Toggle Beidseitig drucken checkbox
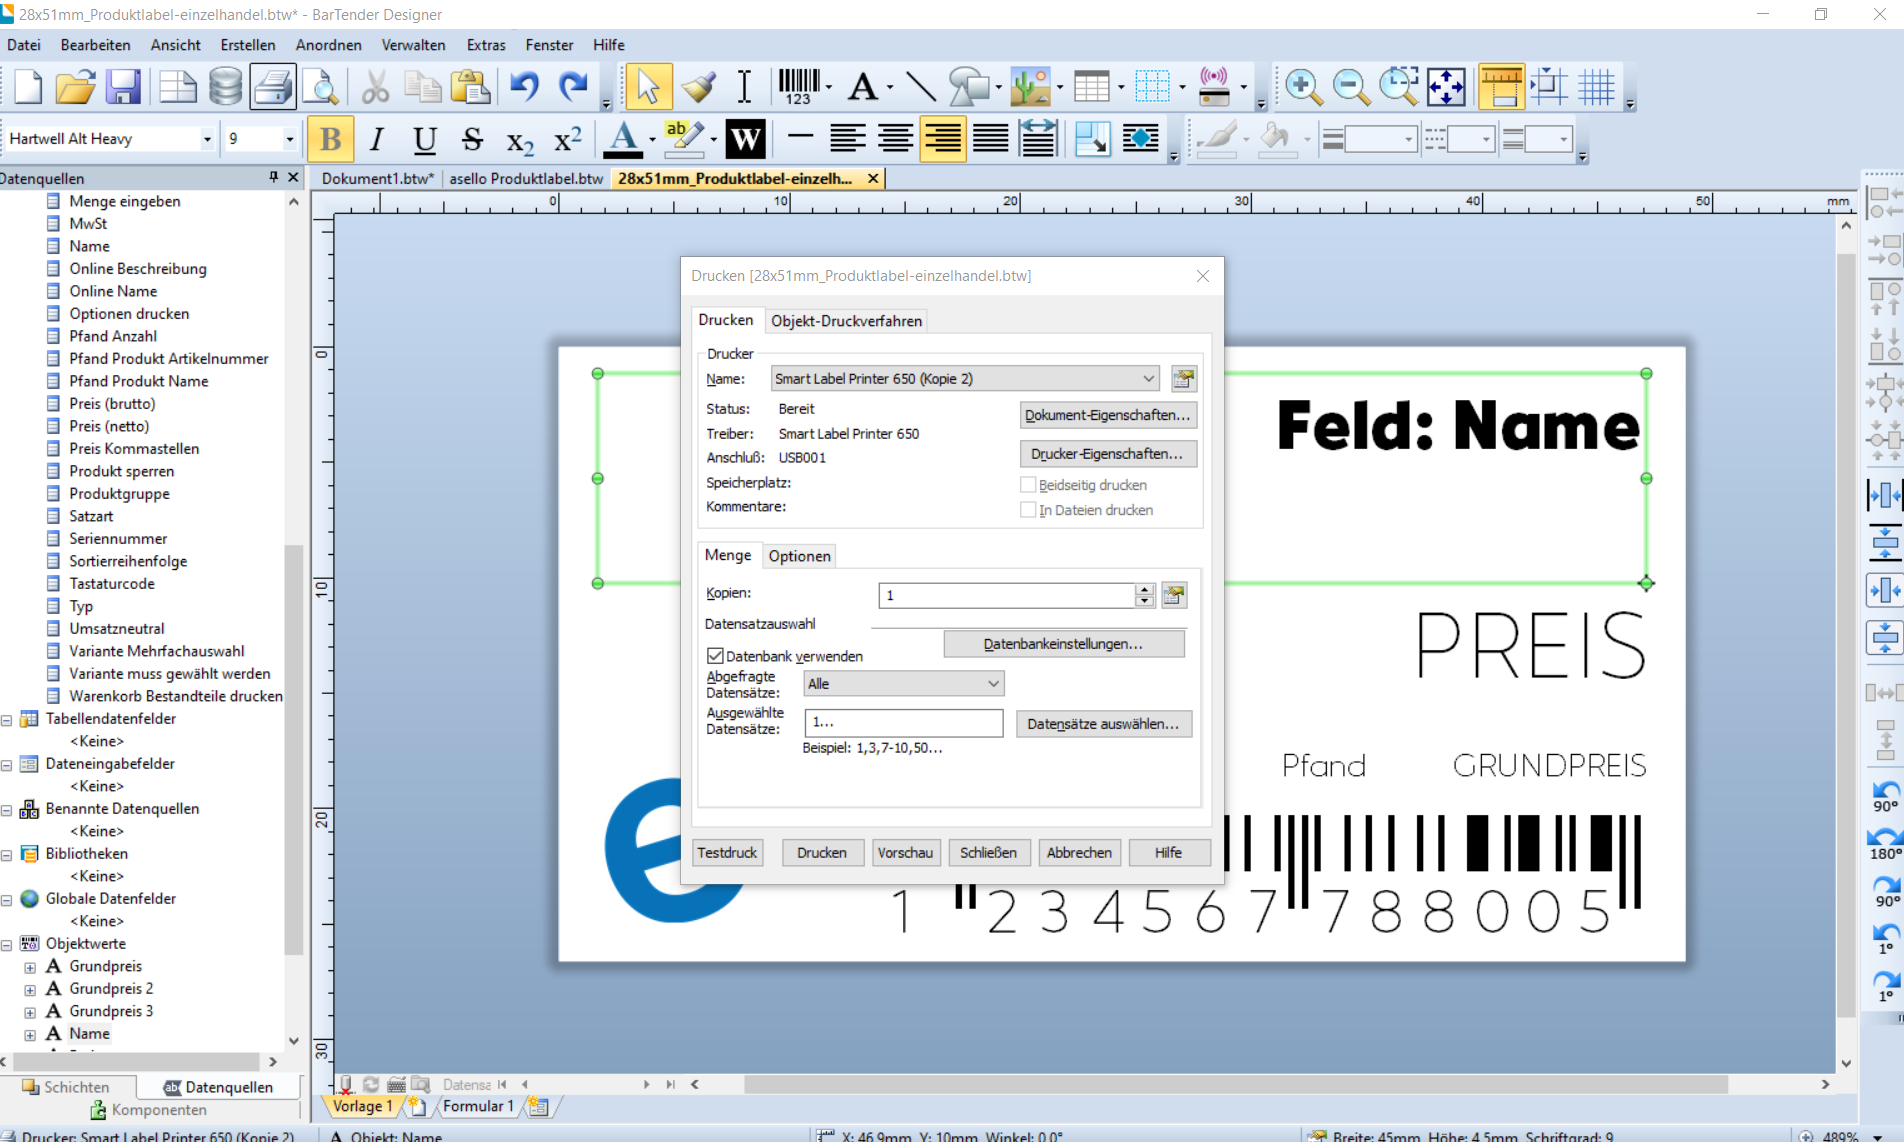Screen dimensions: 1904x1142 (x=1028, y=485)
